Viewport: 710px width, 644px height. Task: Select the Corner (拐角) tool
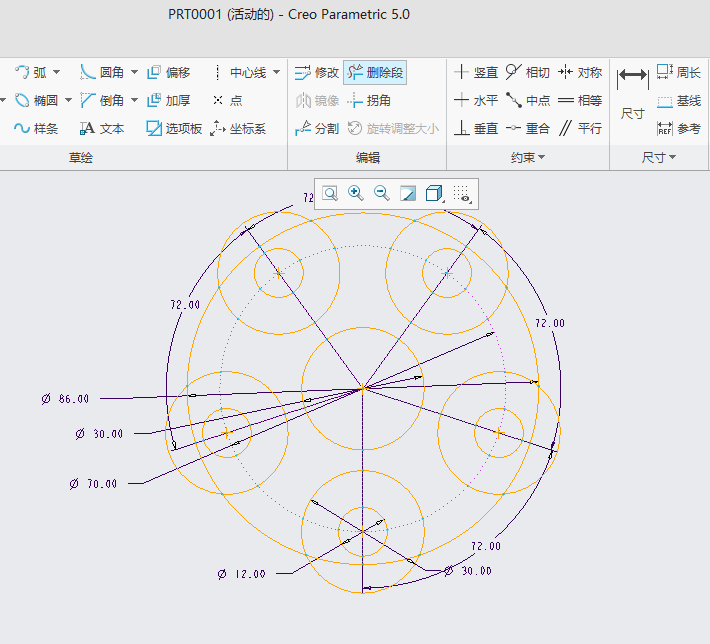(369, 100)
